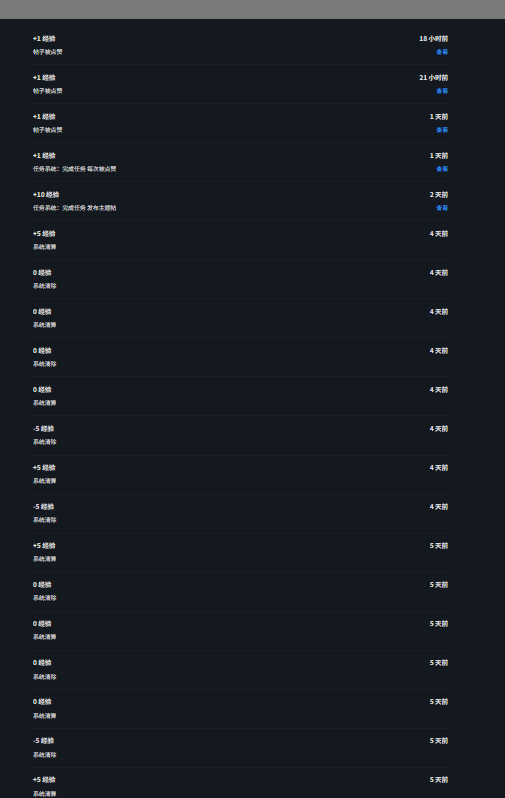Select the +10 经验 record title
505x798 pixels.
tap(46, 194)
